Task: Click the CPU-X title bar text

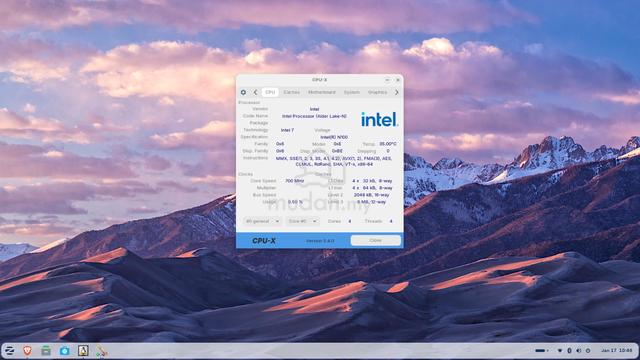Action: [x=319, y=80]
